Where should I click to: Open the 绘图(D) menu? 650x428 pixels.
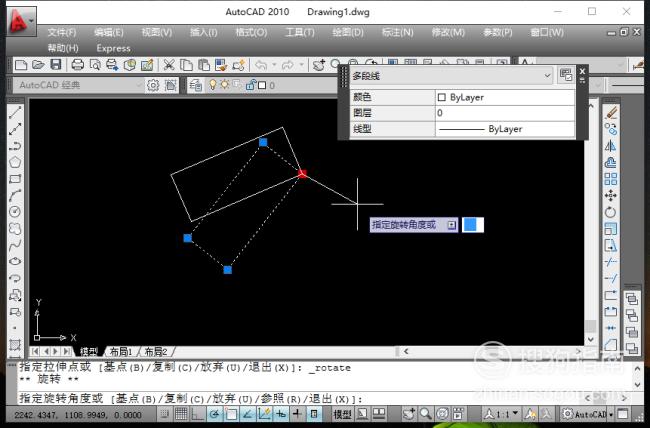click(348, 32)
